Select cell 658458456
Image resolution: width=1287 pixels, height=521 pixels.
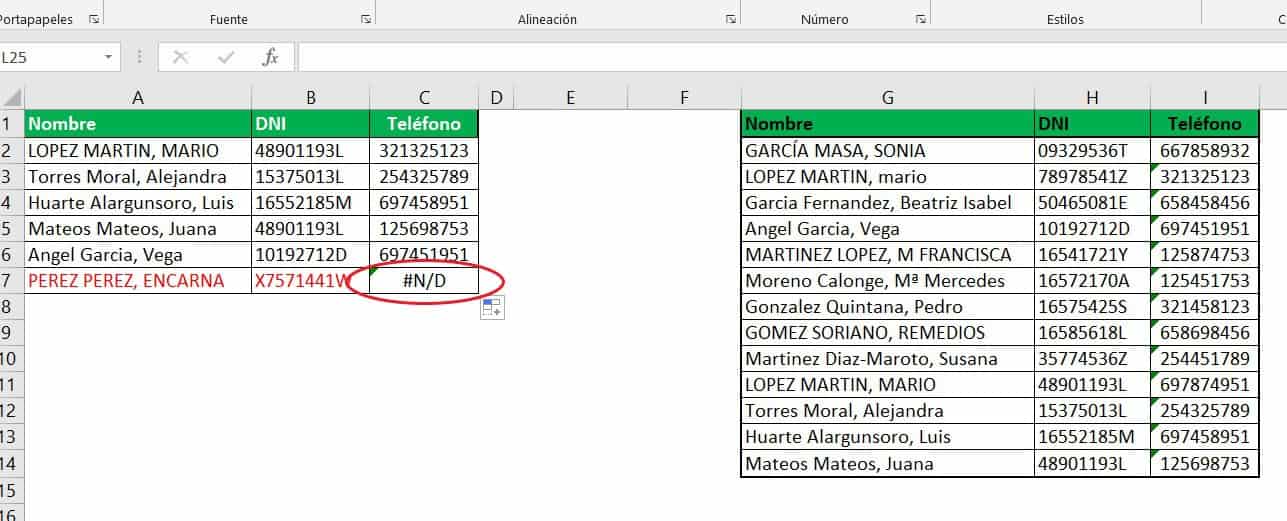click(x=1205, y=203)
